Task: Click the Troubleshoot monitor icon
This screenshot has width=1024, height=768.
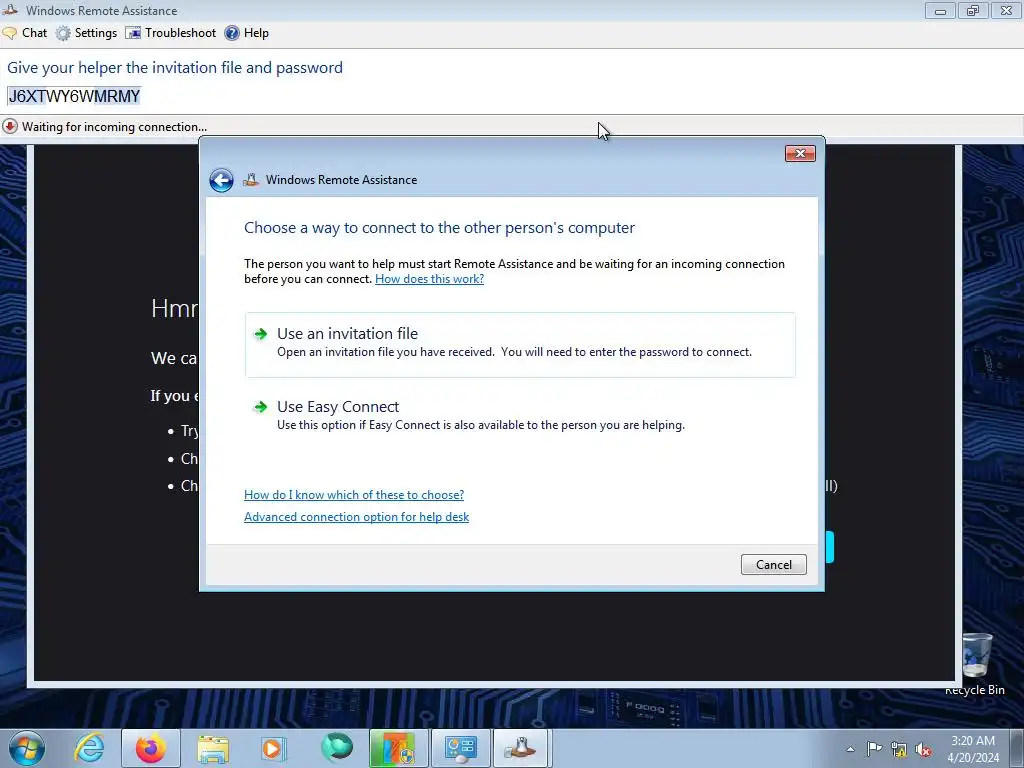Action: coord(133,33)
